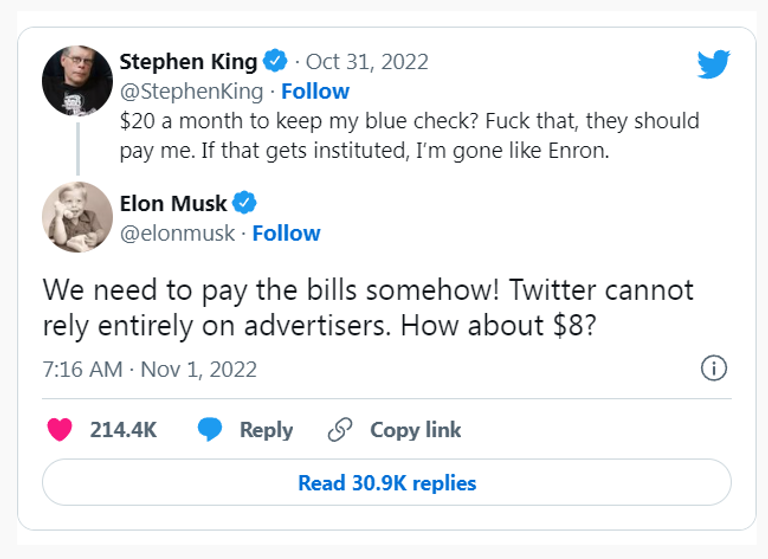Open Elon Musk's profile picture
The image size is (768, 559).
coord(77,217)
